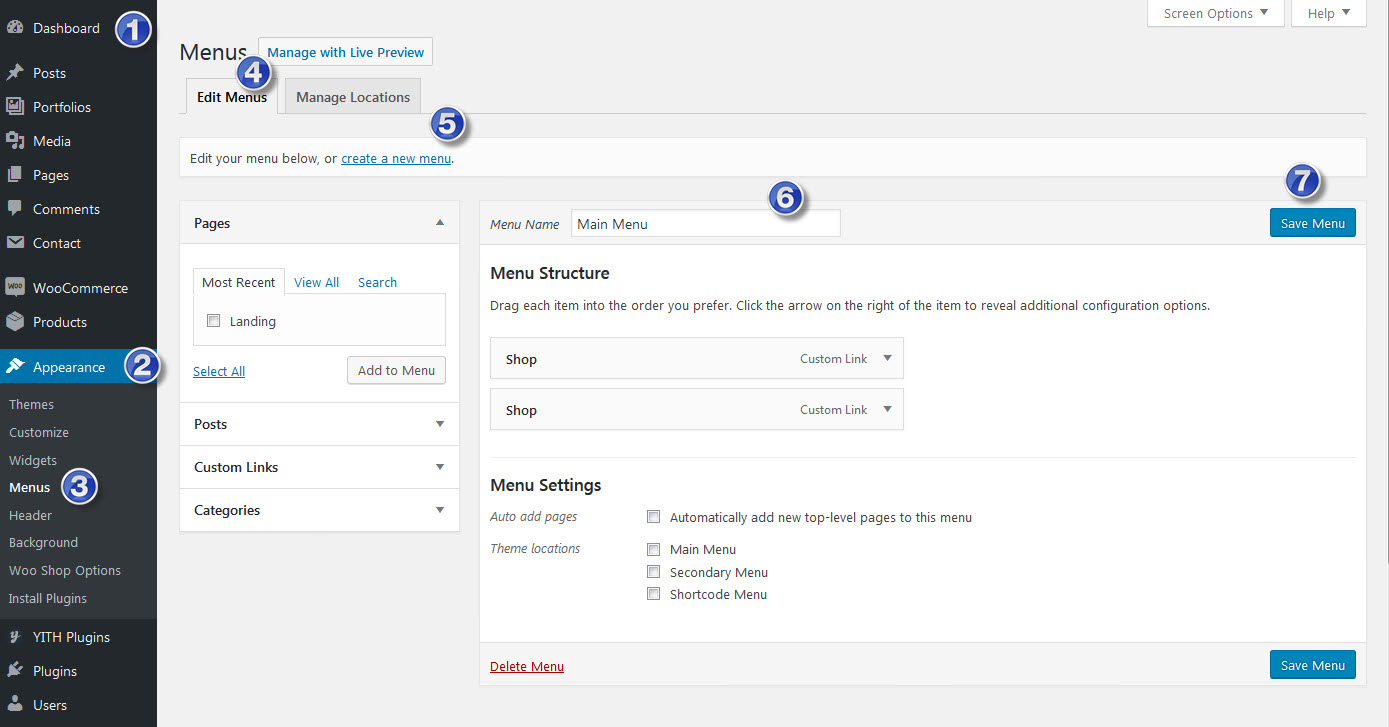1389x727 pixels.
Task: Collapse the Pages panel arrow
Action: 440,223
